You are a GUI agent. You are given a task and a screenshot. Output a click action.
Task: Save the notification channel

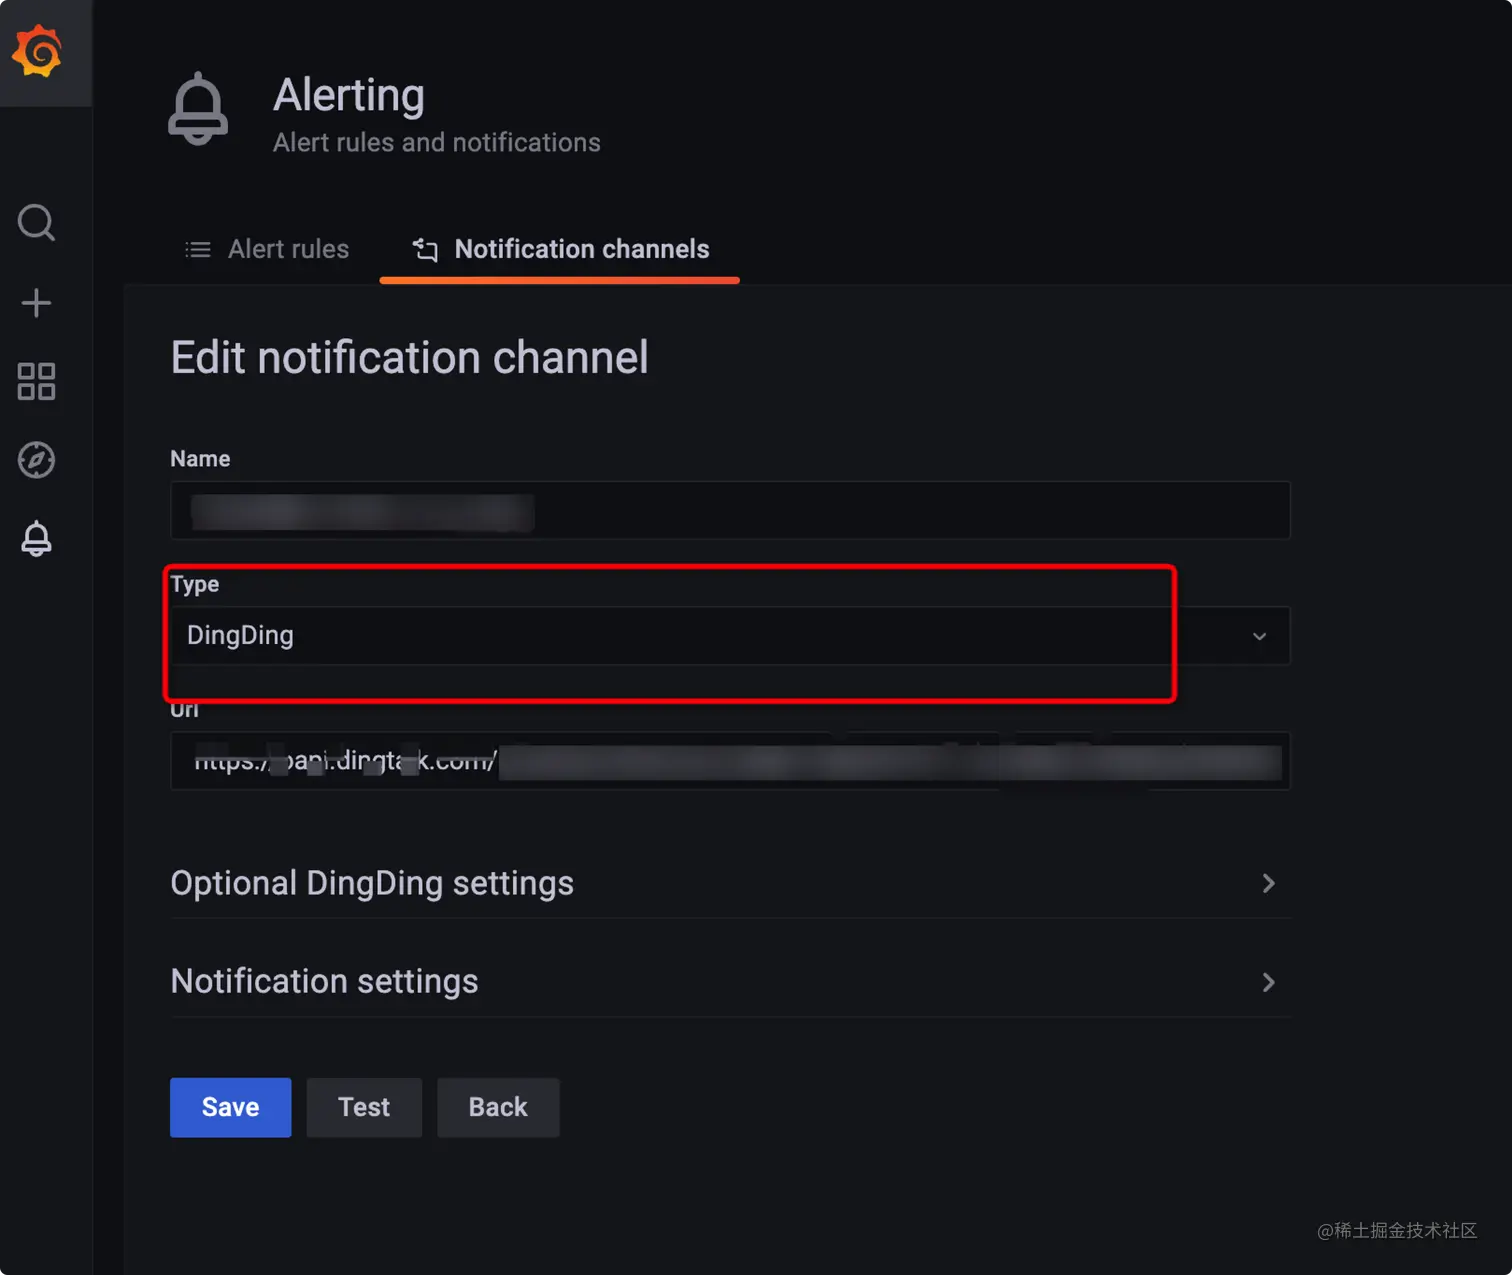click(x=230, y=1107)
